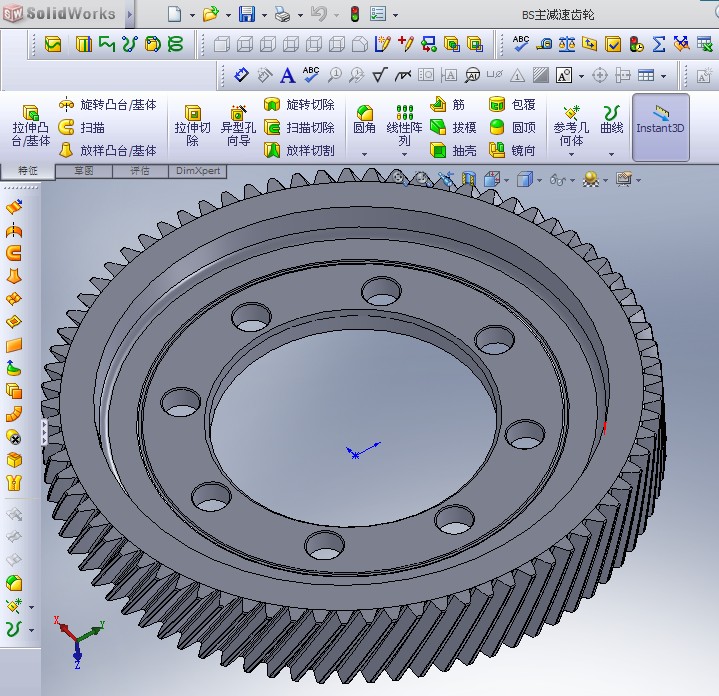Click 参考几何体 reference geometry tool

(x=571, y=126)
